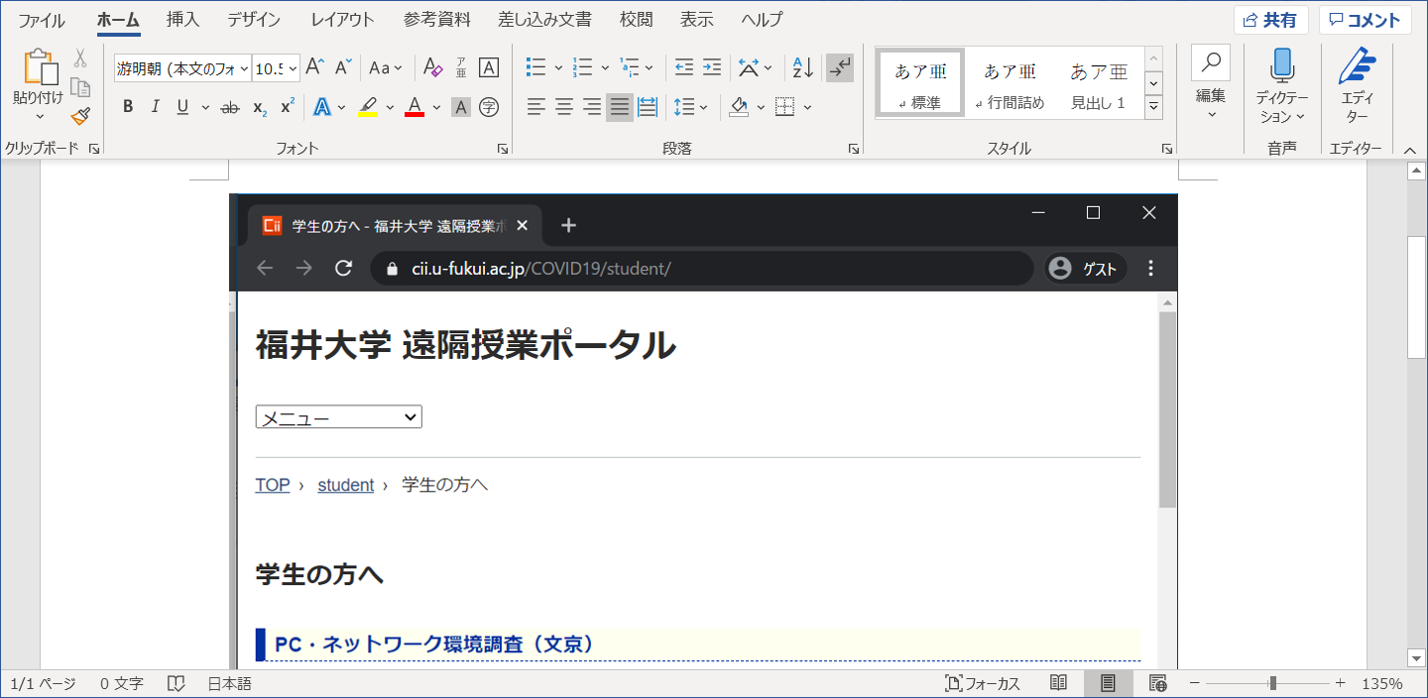Click the Copy icon in clipboard group

pos(81,87)
